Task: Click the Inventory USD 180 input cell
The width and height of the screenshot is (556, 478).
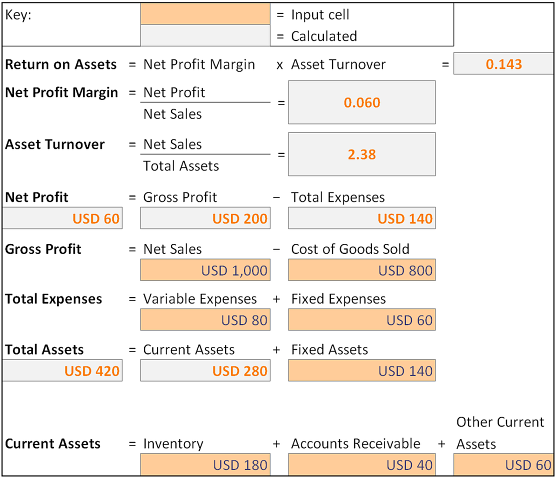Action: pyautogui.click(x=205, y=465)
